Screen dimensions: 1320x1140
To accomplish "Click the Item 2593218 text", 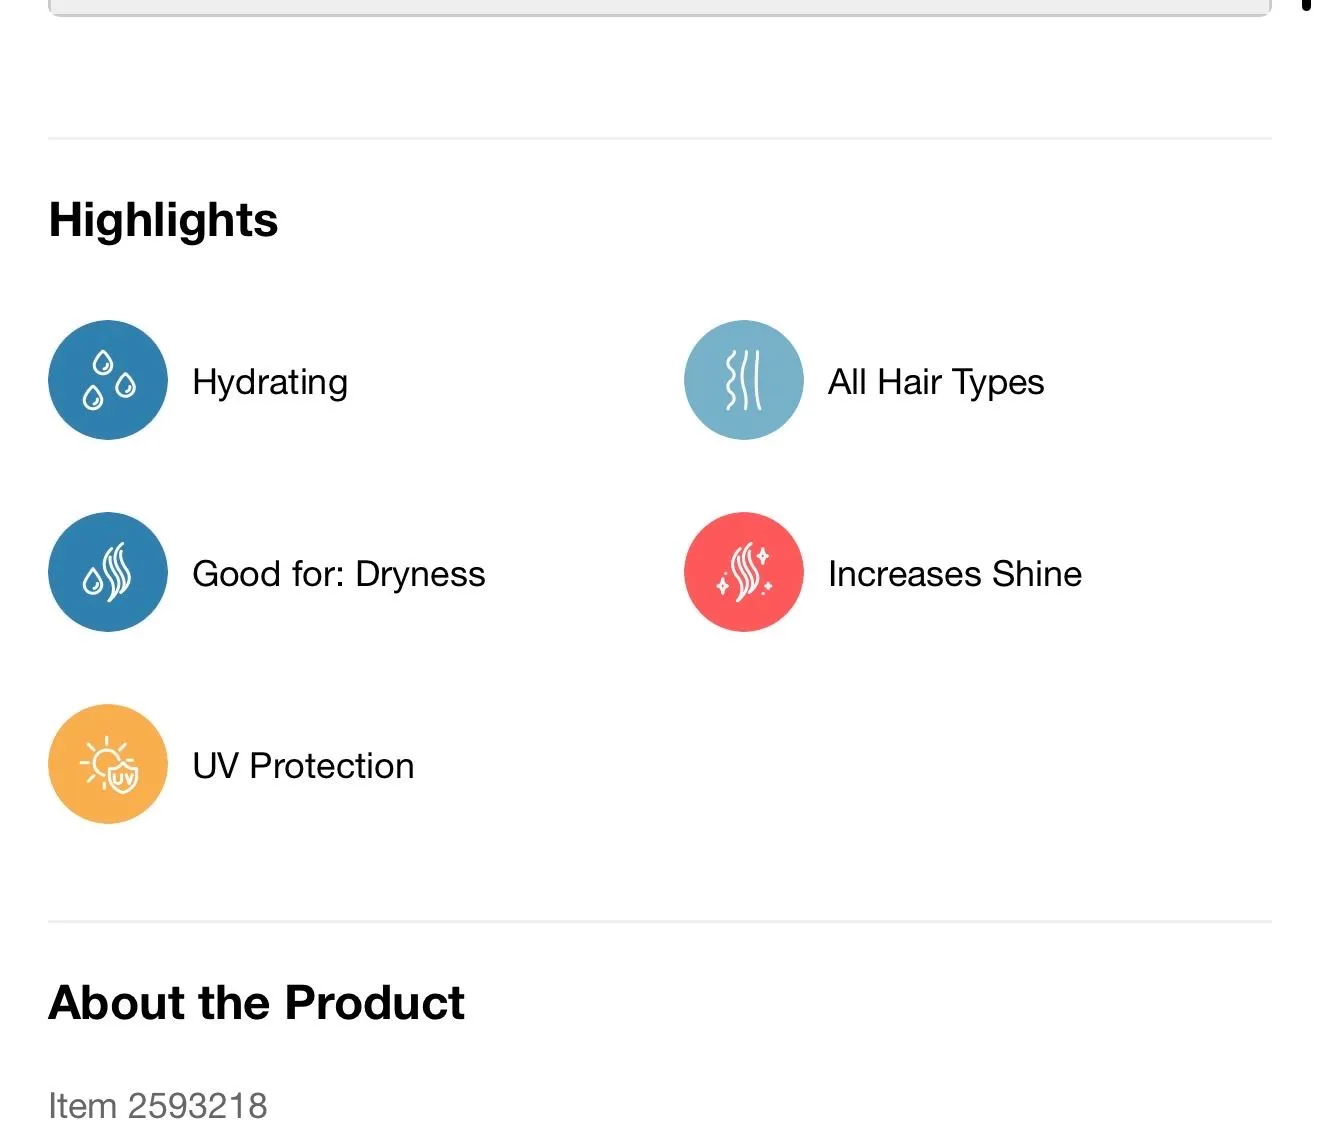I will 158,1106.
